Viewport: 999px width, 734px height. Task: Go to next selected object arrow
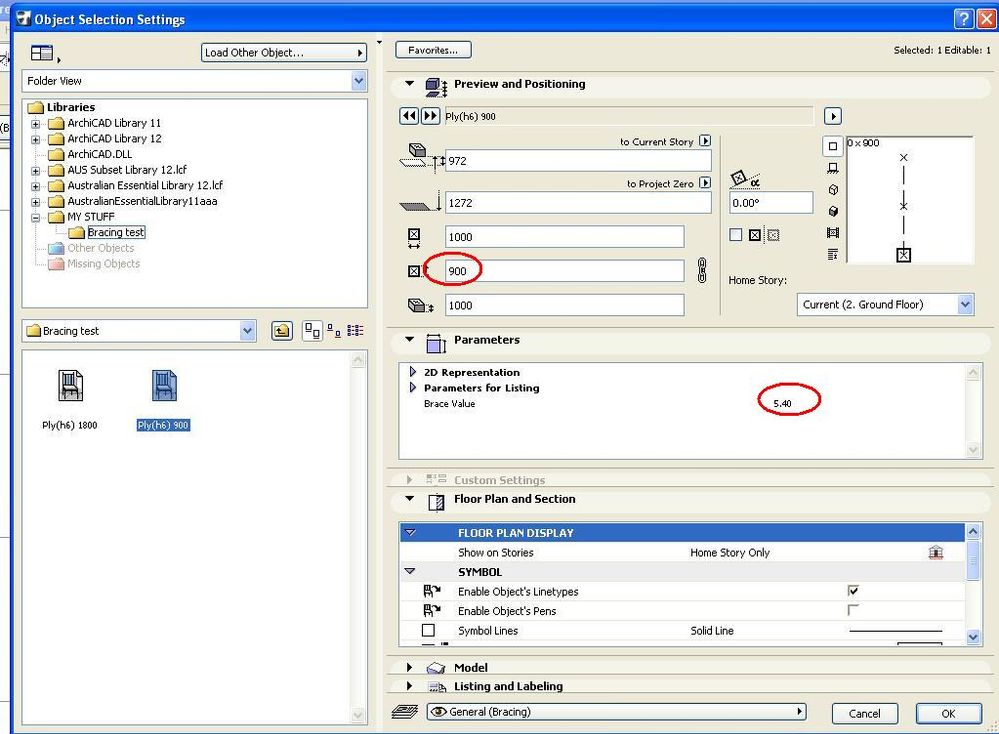(x=431, y=116)
